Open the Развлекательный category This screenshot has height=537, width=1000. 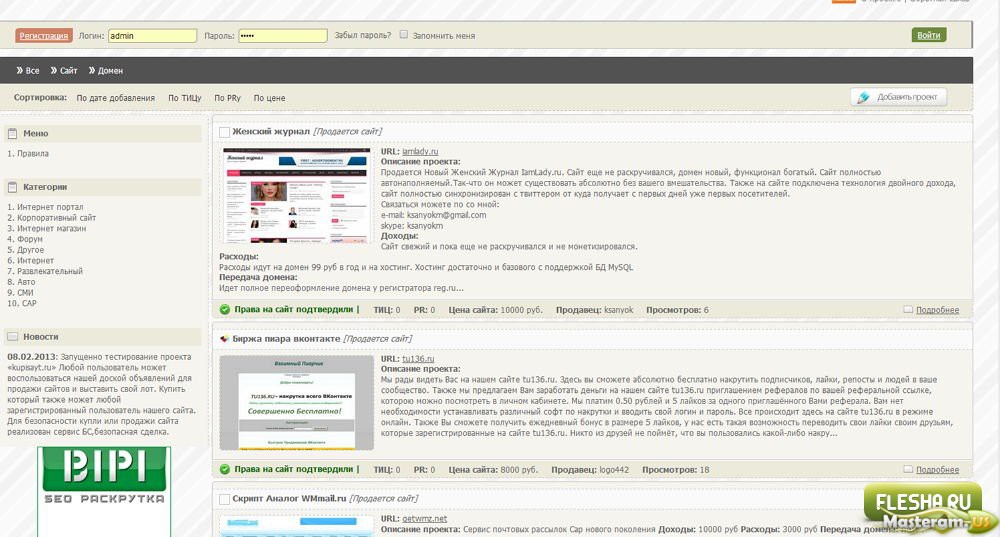[50, 271]
